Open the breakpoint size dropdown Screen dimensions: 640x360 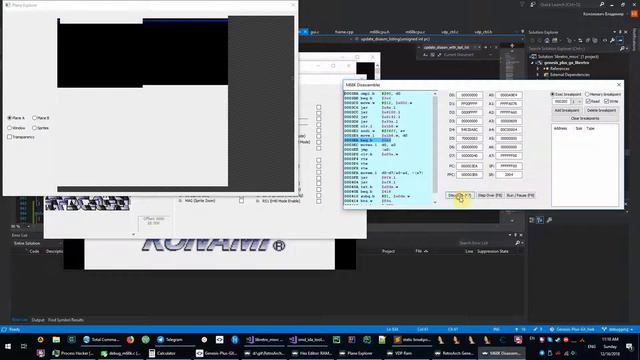(577, 101)
